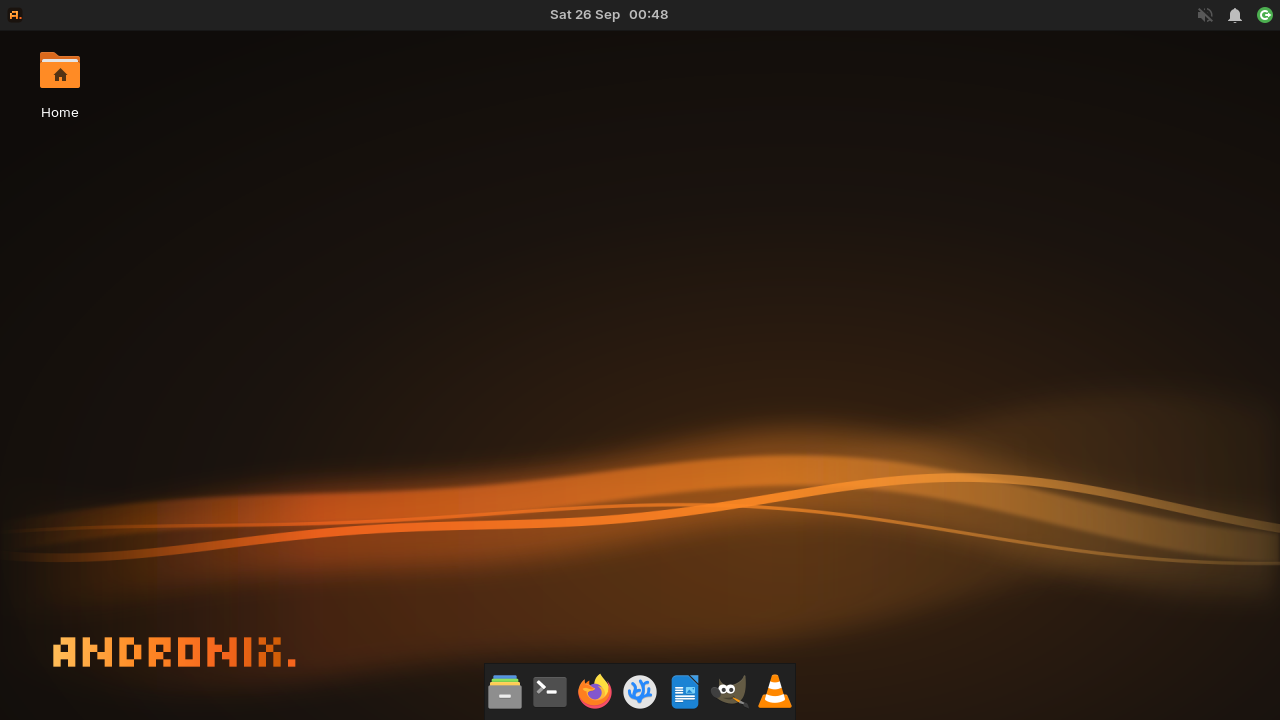Click the muted volume tray icon
1280x720 pixels.
point(1205,15)
